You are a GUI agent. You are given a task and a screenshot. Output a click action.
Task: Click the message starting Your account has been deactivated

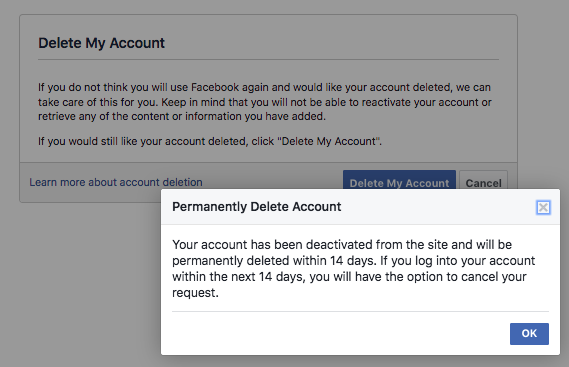(x=353, y=269)
